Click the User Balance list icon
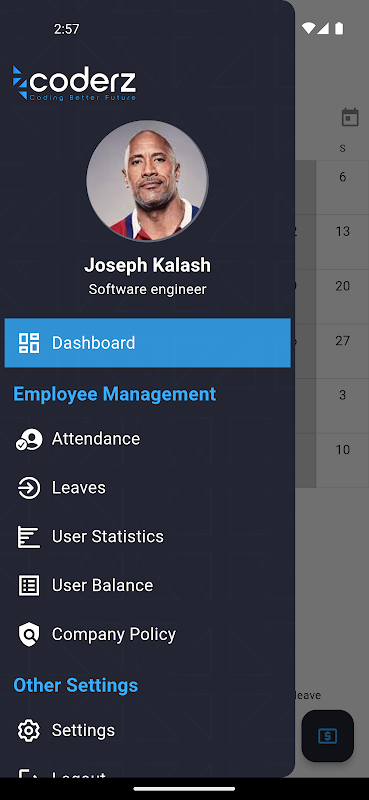This screenshot has height=800, width=369. [29, 585]
